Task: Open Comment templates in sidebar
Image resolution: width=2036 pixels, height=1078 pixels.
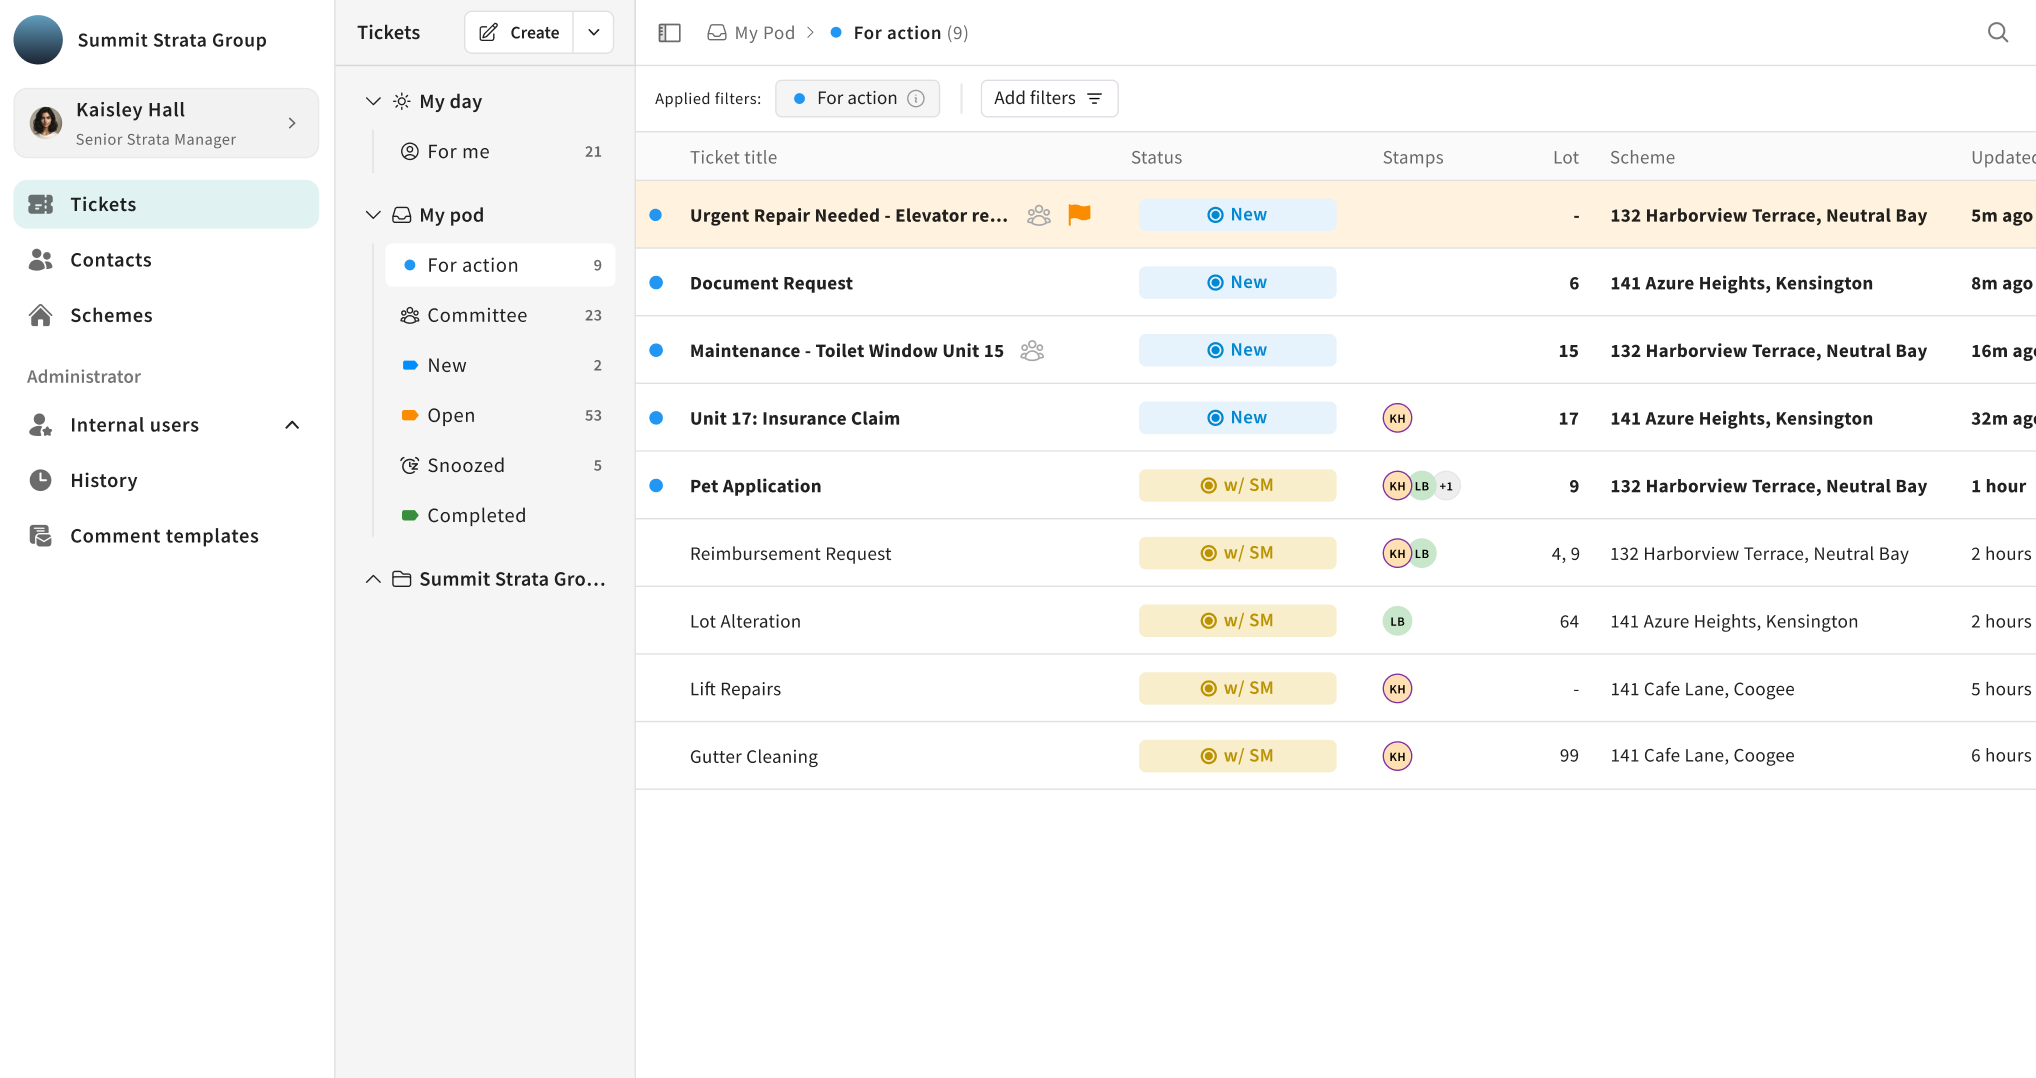Action: (164, 536)
